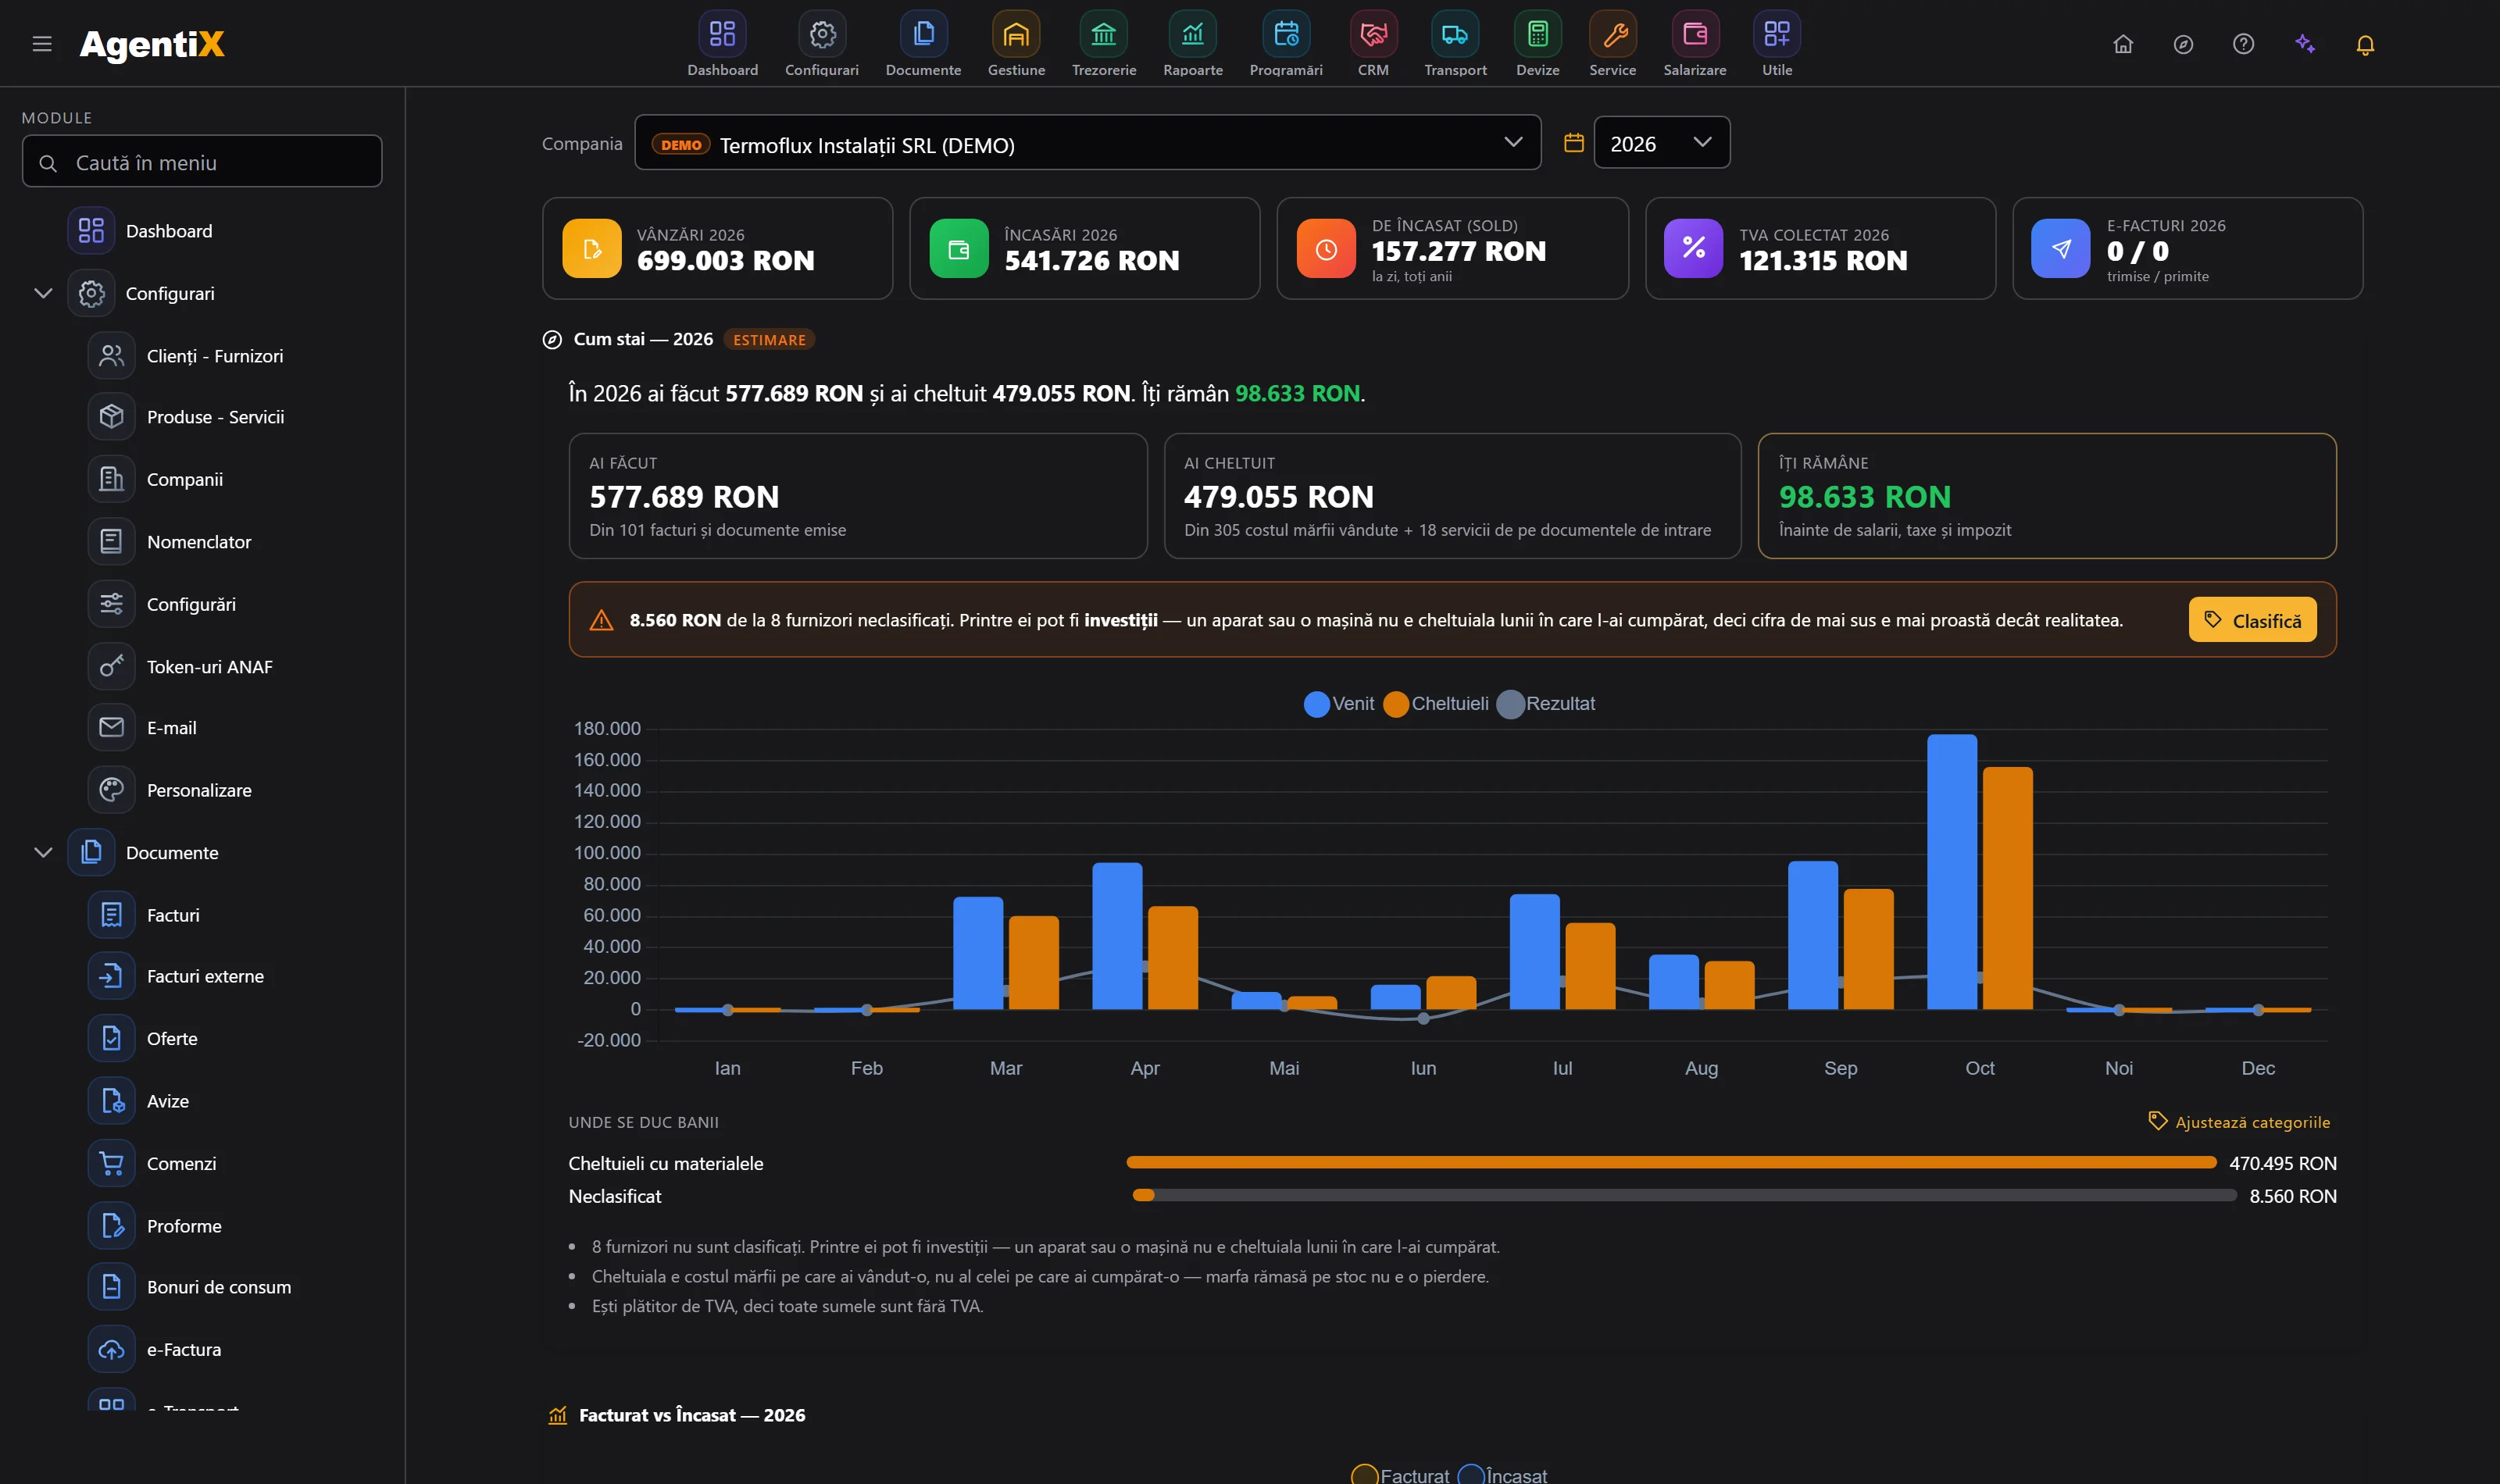Open notifications bell icon
2500x1484 pixels.
click(x=2365, y=44)
